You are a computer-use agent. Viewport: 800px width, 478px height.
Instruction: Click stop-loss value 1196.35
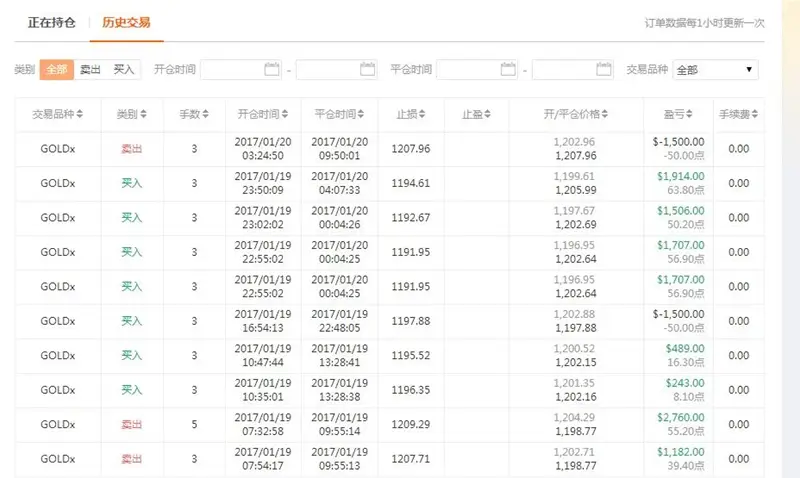click(411, 390)
